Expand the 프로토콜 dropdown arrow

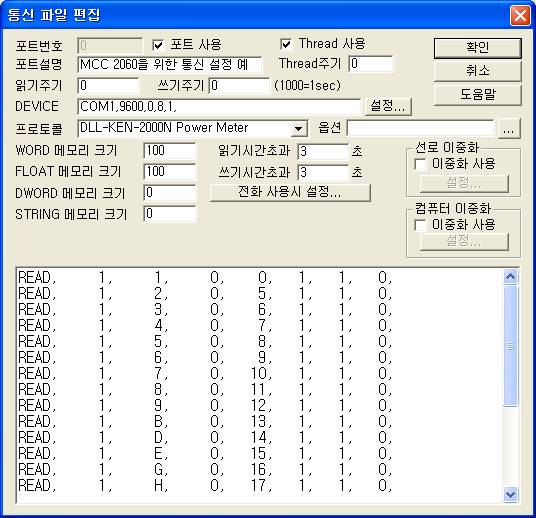298,129
